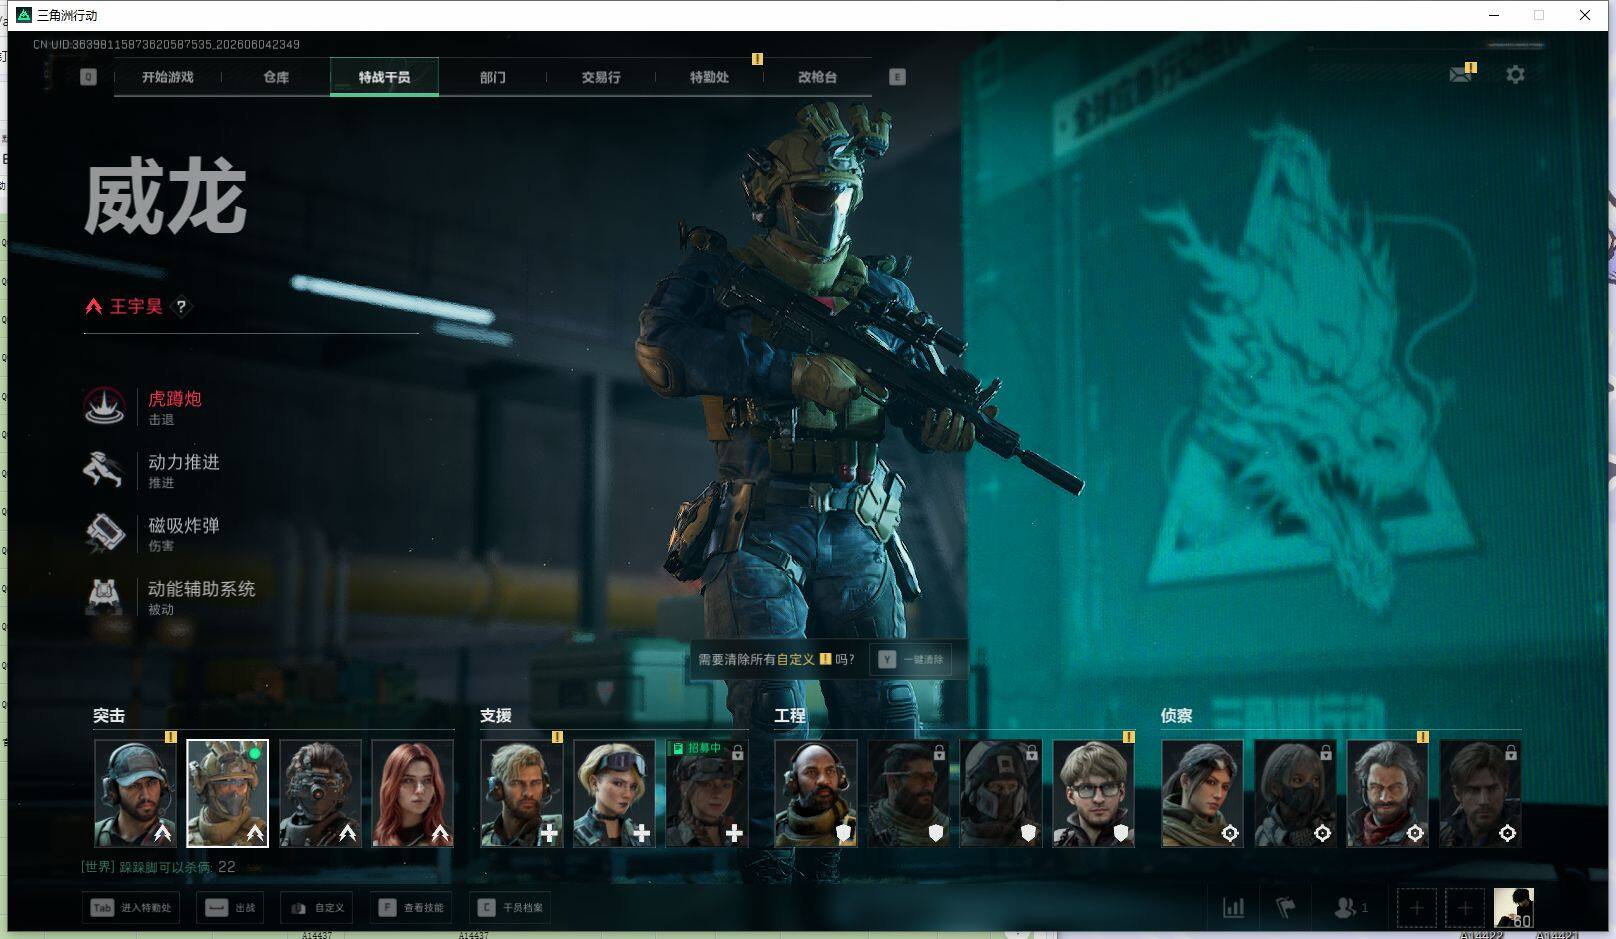The height and width of the screenshot is (939, 1616).
Task: Click the 突击 class heading
Action: (x=109, y=716)
